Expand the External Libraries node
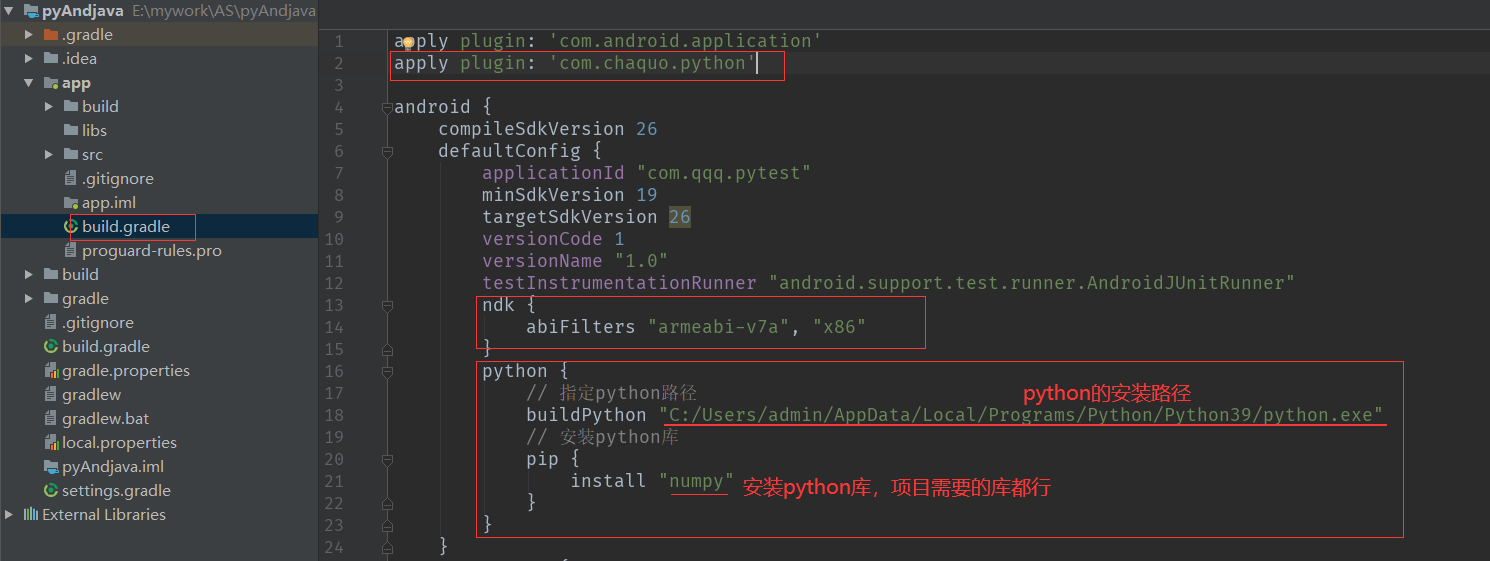 (x=9, y=515)
